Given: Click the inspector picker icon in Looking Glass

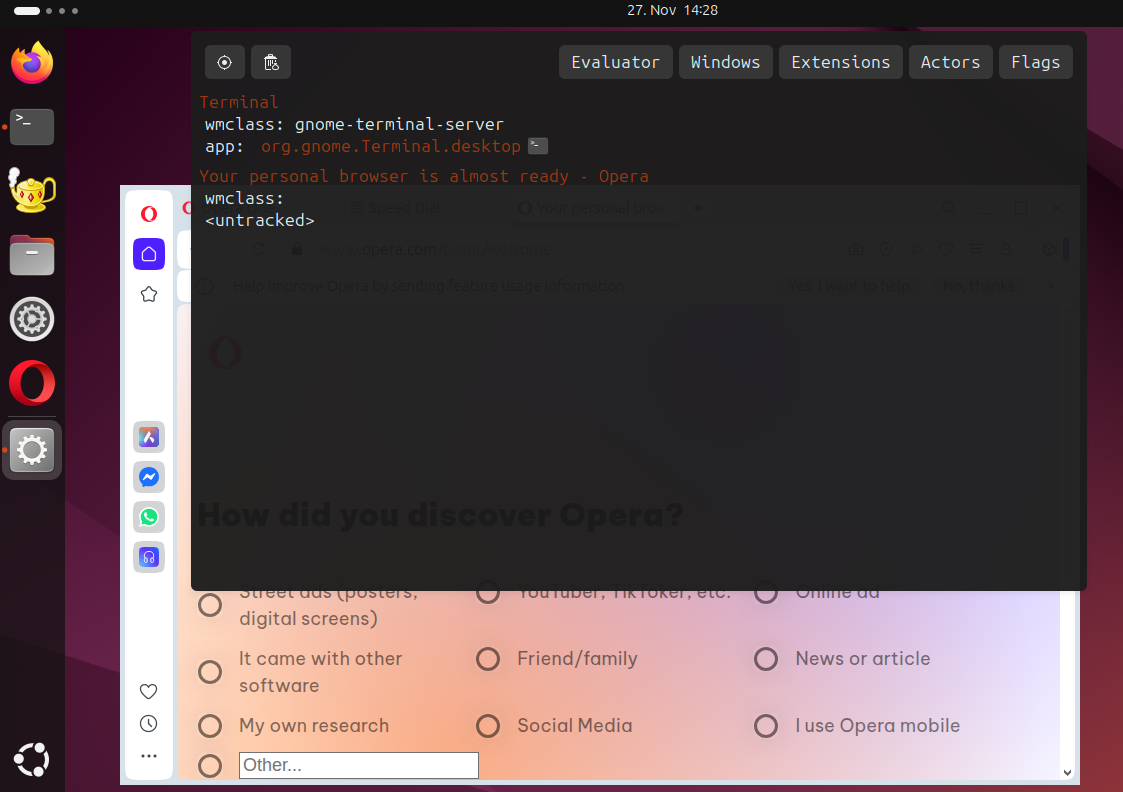Looking at the screenshot, I should [224, 62].
